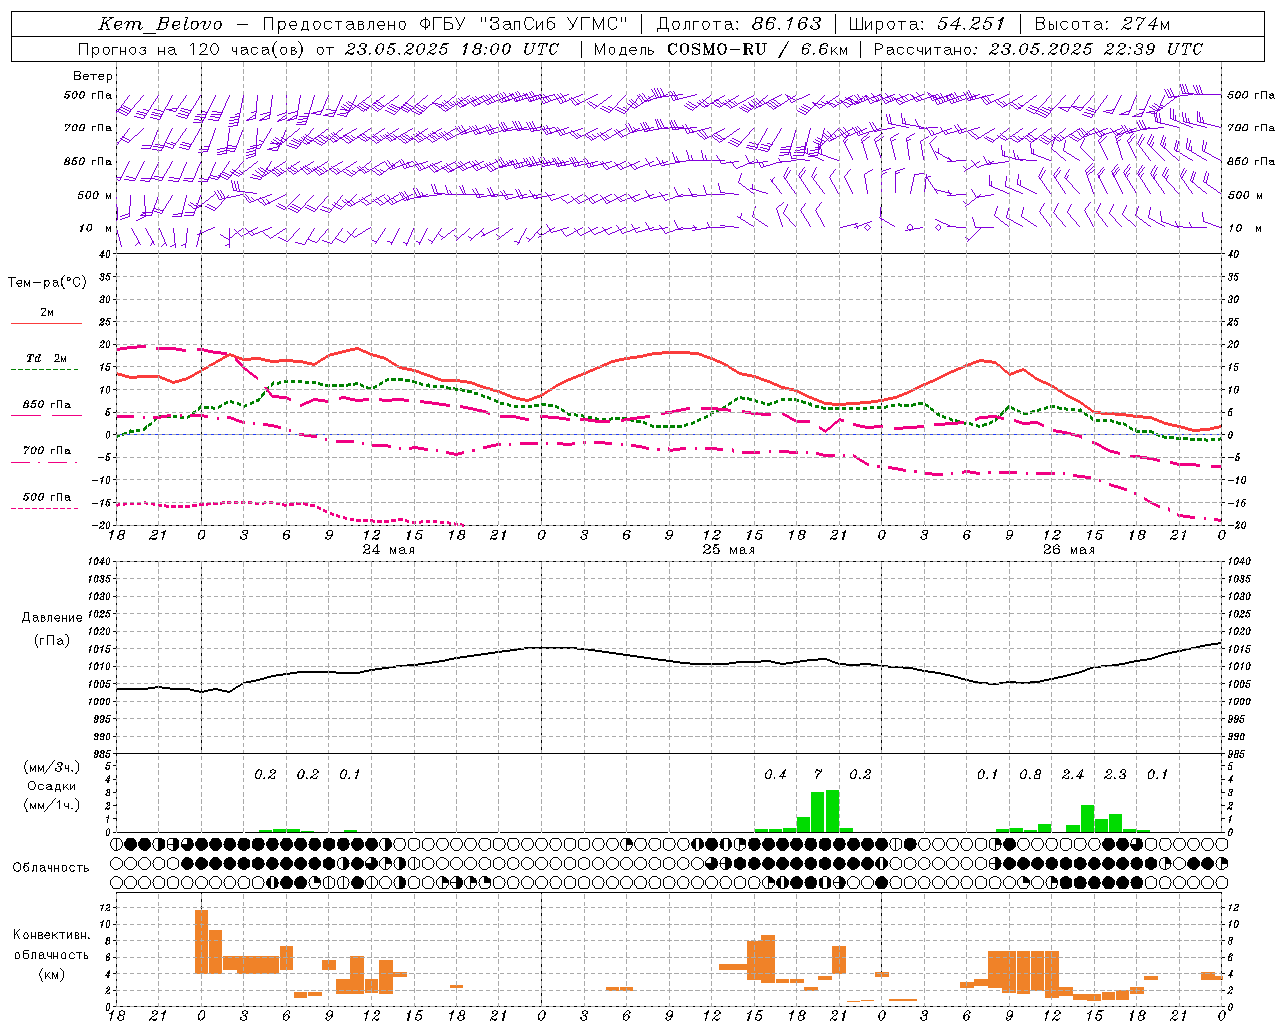Click the 25 мая date label
Image resolution: width=1280 pixels, height=1024 pixels.
tap(729, 550)
